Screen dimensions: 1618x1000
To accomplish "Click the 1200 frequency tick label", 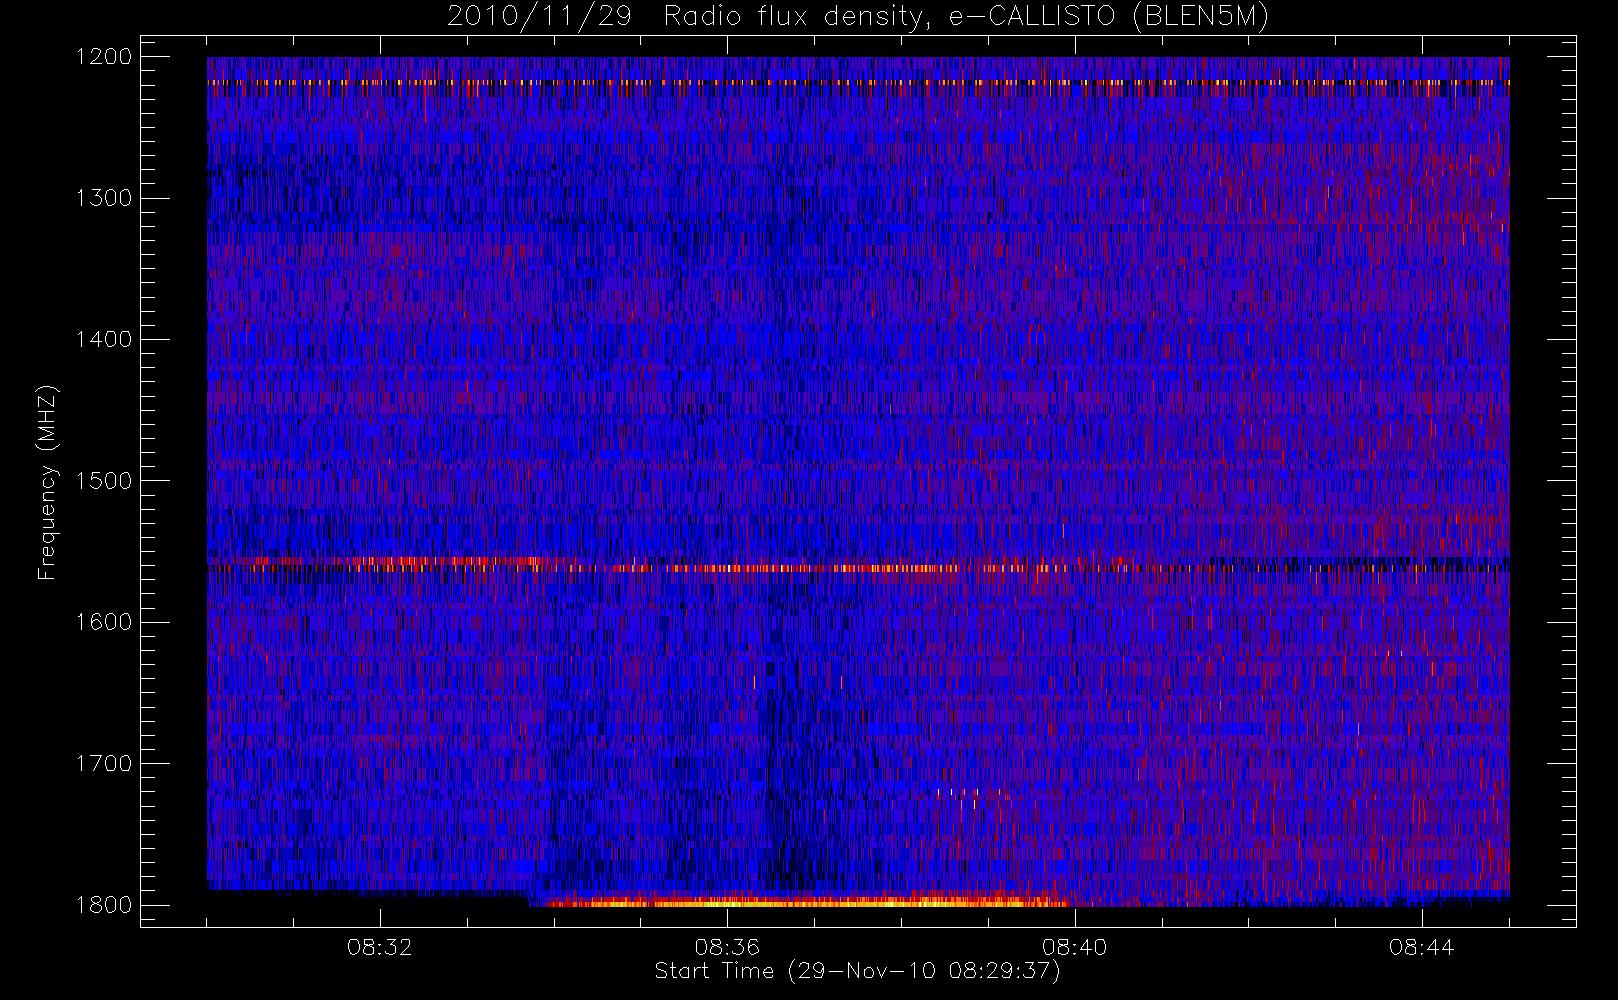I will [x=104, y=57].
